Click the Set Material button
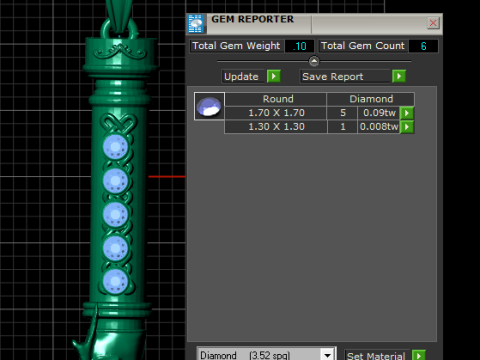The width and height of the screenshot is (480, 360). point(377,356)
